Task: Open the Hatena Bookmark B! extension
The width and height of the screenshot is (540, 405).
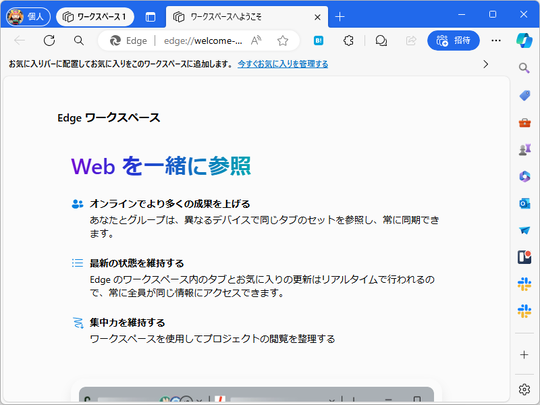Action: 319,41
